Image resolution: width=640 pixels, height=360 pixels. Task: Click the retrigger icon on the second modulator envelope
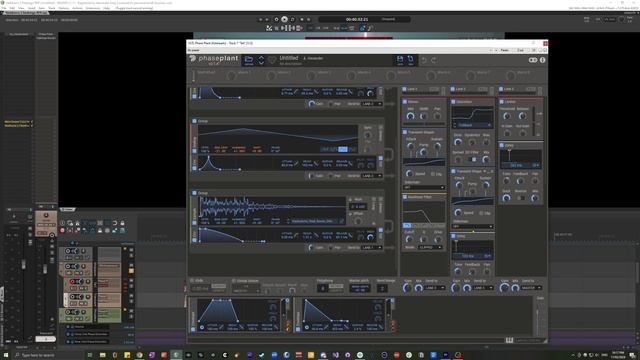pyautogui.click(x=307, y=327)
